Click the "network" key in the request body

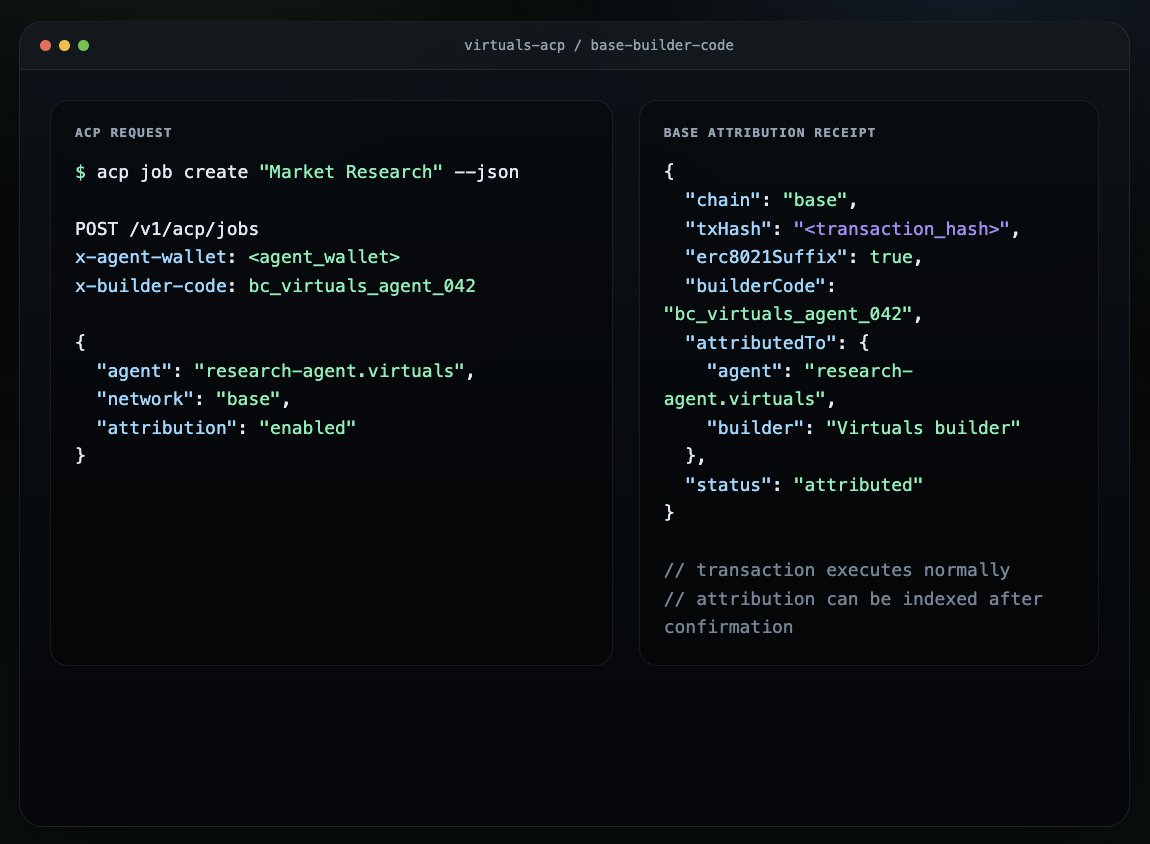(x=145, y=399)
